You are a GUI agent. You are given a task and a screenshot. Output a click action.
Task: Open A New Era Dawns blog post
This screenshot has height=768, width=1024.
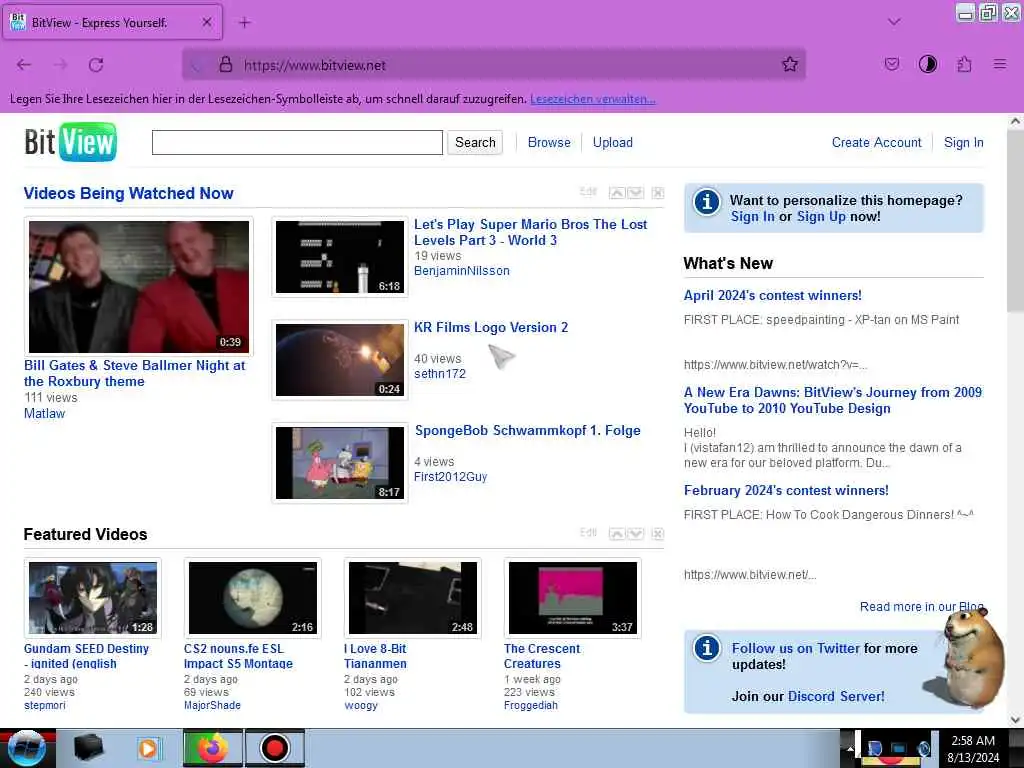[833, 400]
